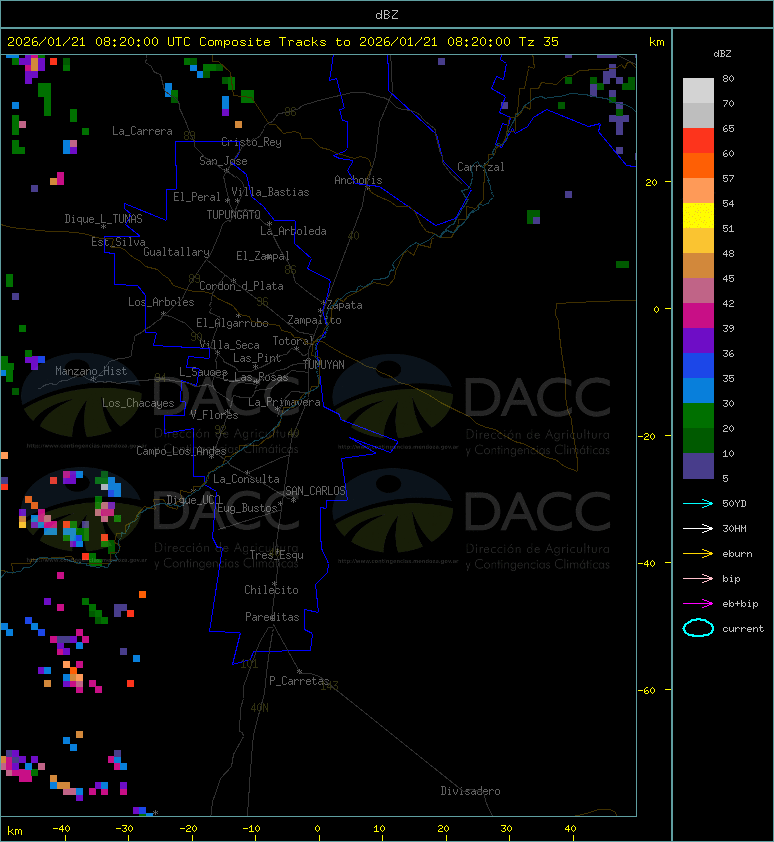Click the Anchoris label on map
This screenshot has height=842, width=774.
coord(358,180)
